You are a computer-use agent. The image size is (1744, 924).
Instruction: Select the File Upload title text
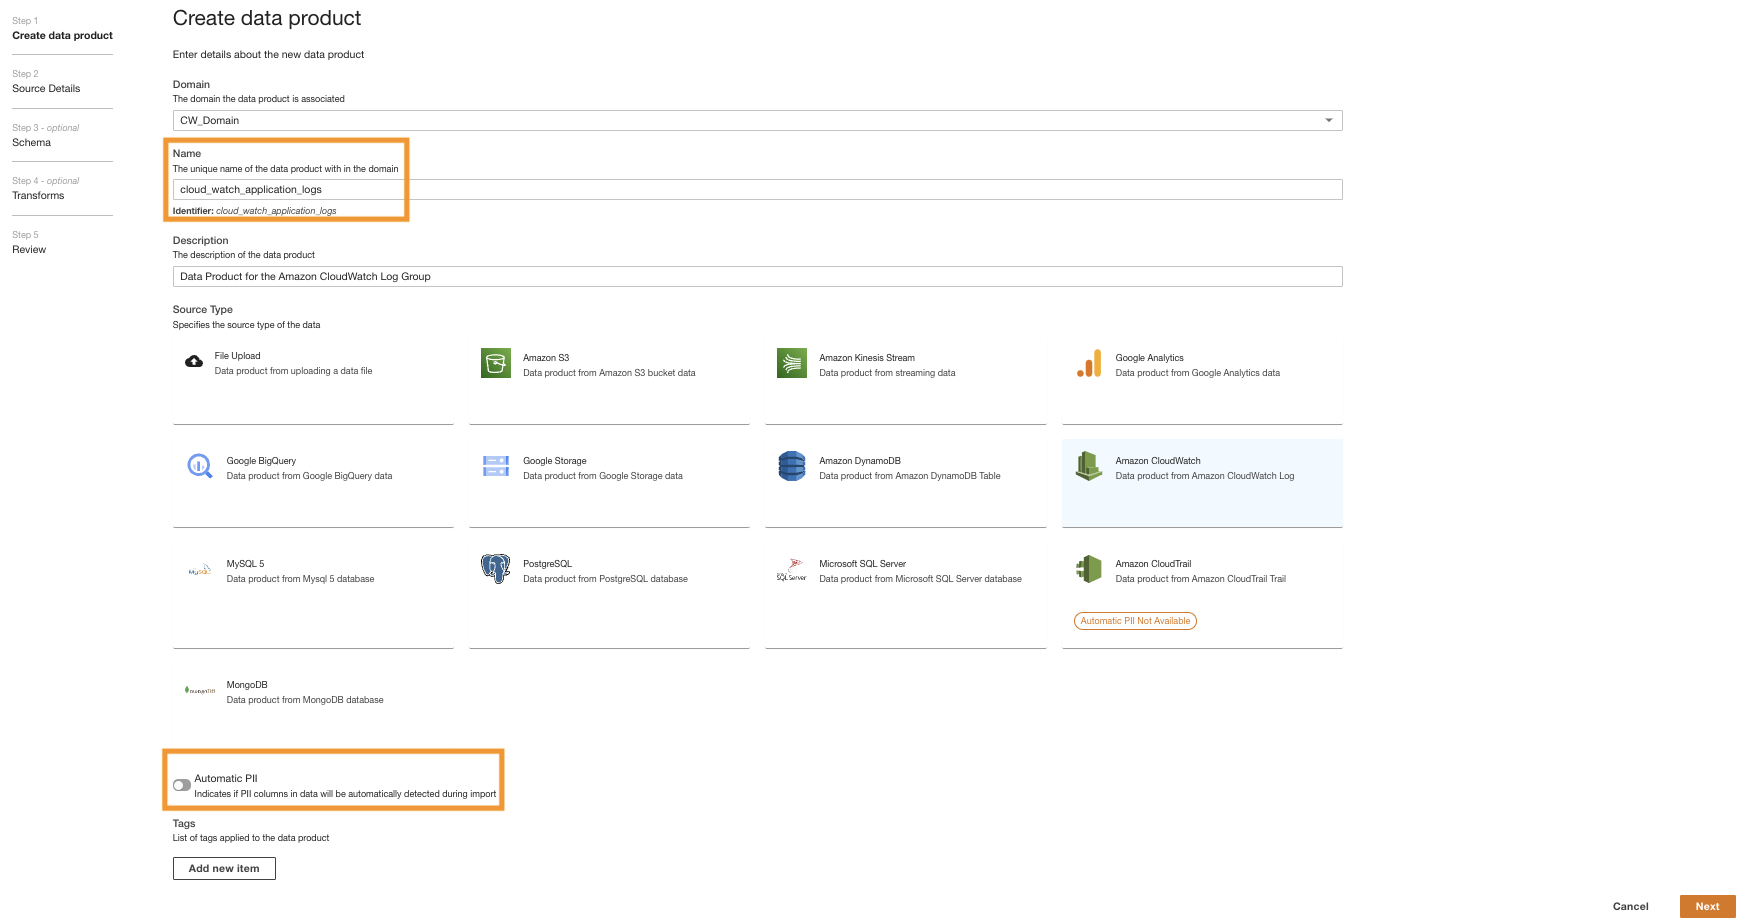click(237, 356)
